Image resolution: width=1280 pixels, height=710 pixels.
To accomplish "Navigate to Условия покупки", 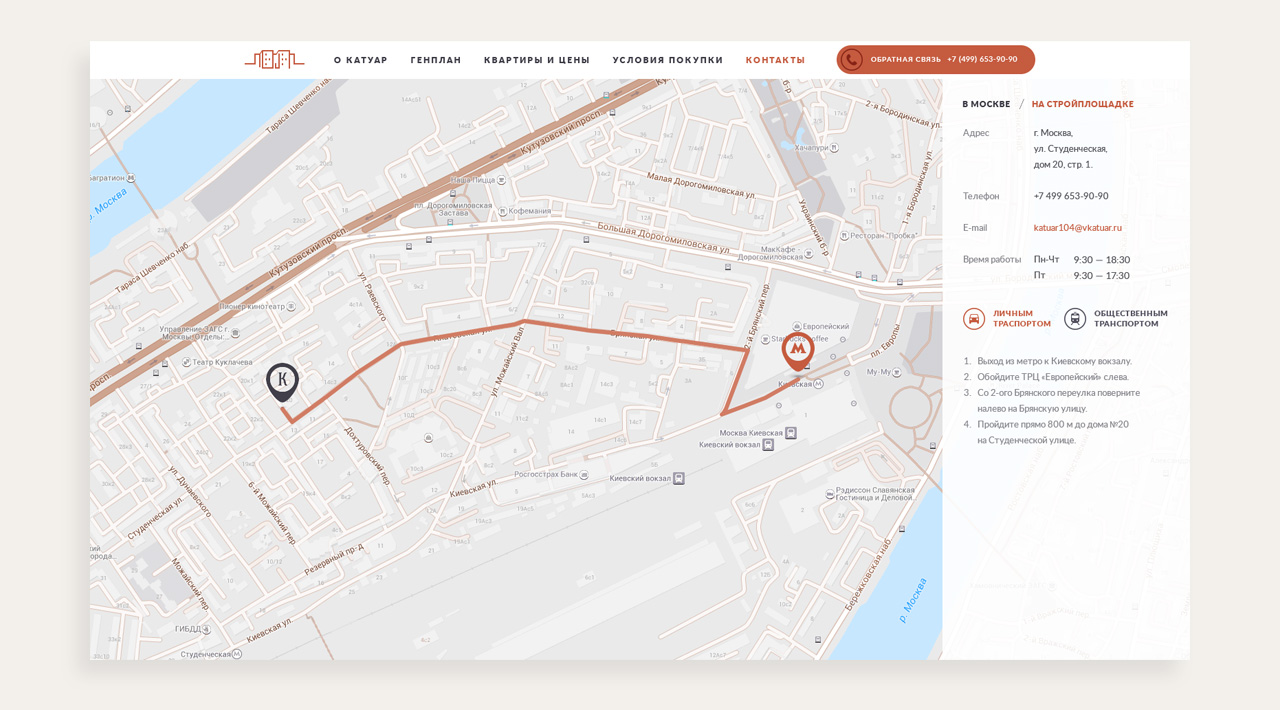I will tap(668, 60).
